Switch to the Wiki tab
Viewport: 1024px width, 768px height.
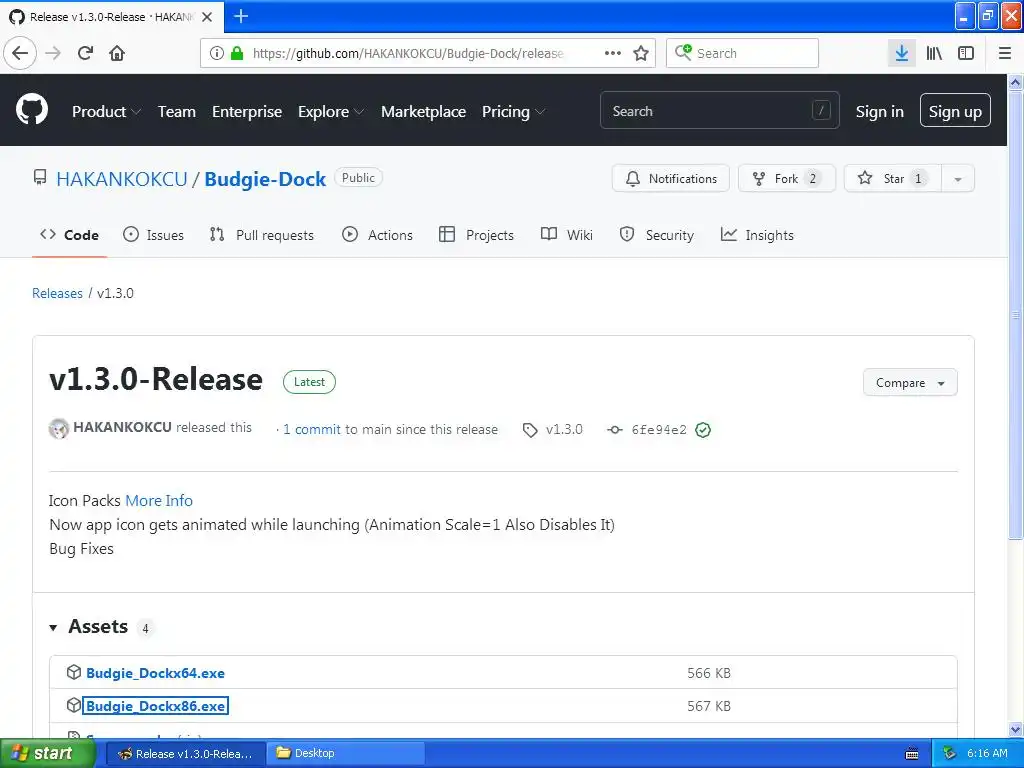pyautogui.click(x=567, y=235)
